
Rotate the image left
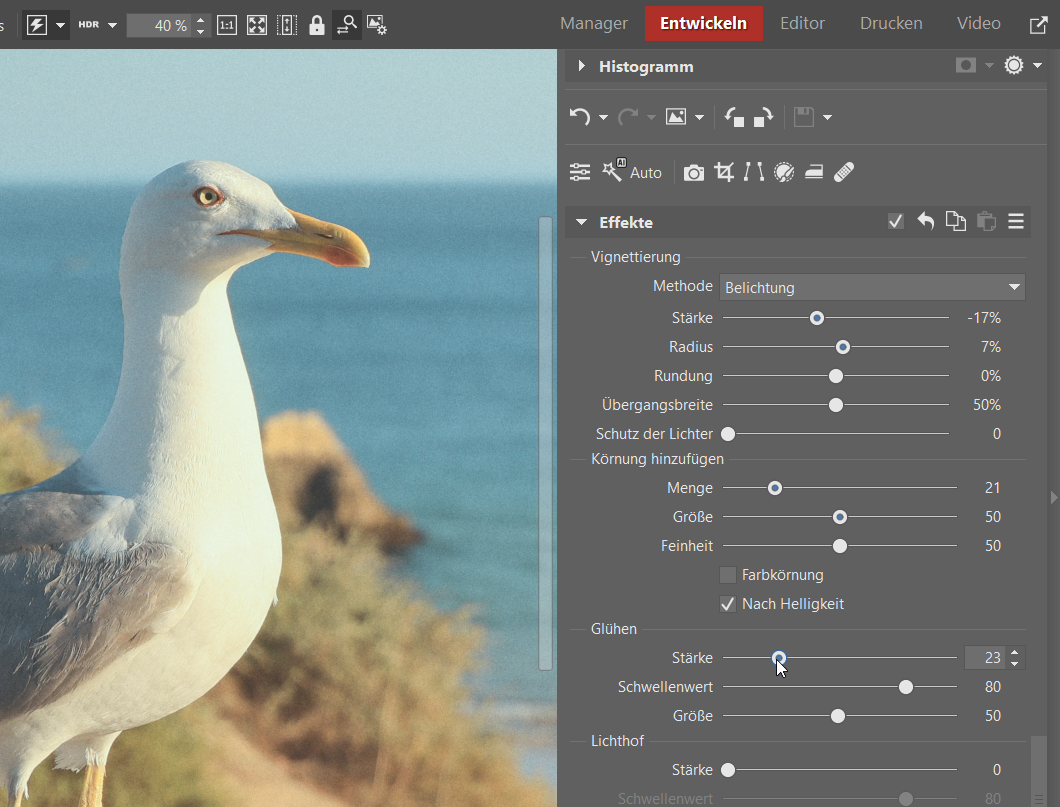tap(734, 117)
